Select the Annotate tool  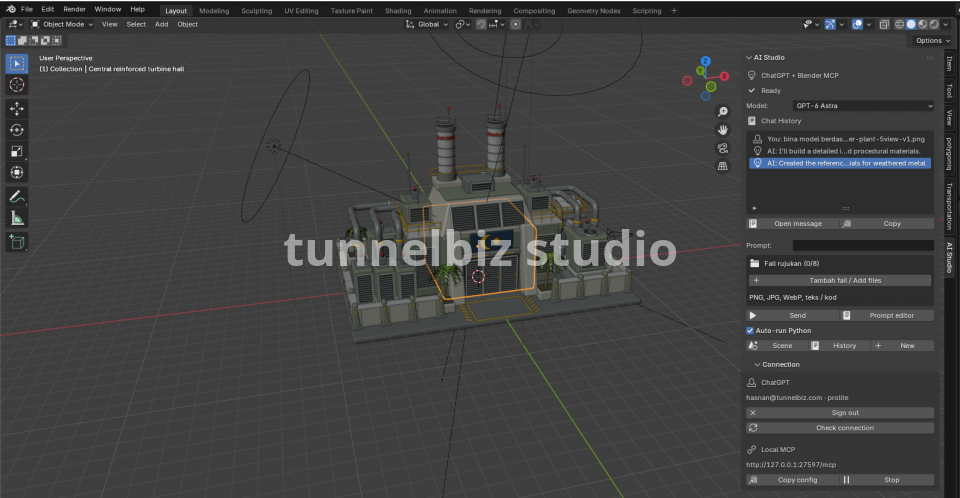17,197
